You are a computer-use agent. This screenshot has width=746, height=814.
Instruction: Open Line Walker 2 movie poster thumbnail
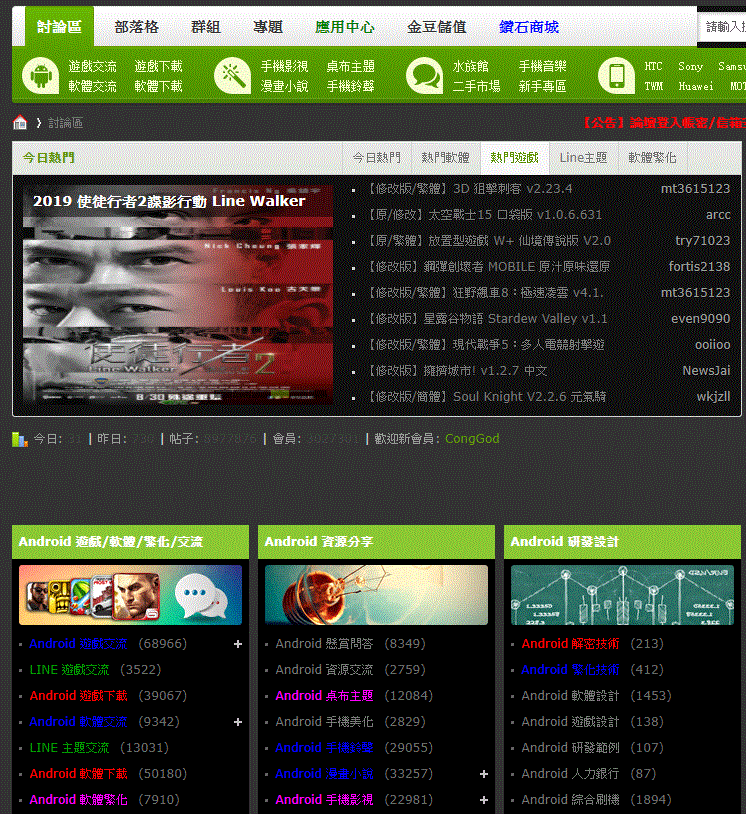[x=178, y=294]
